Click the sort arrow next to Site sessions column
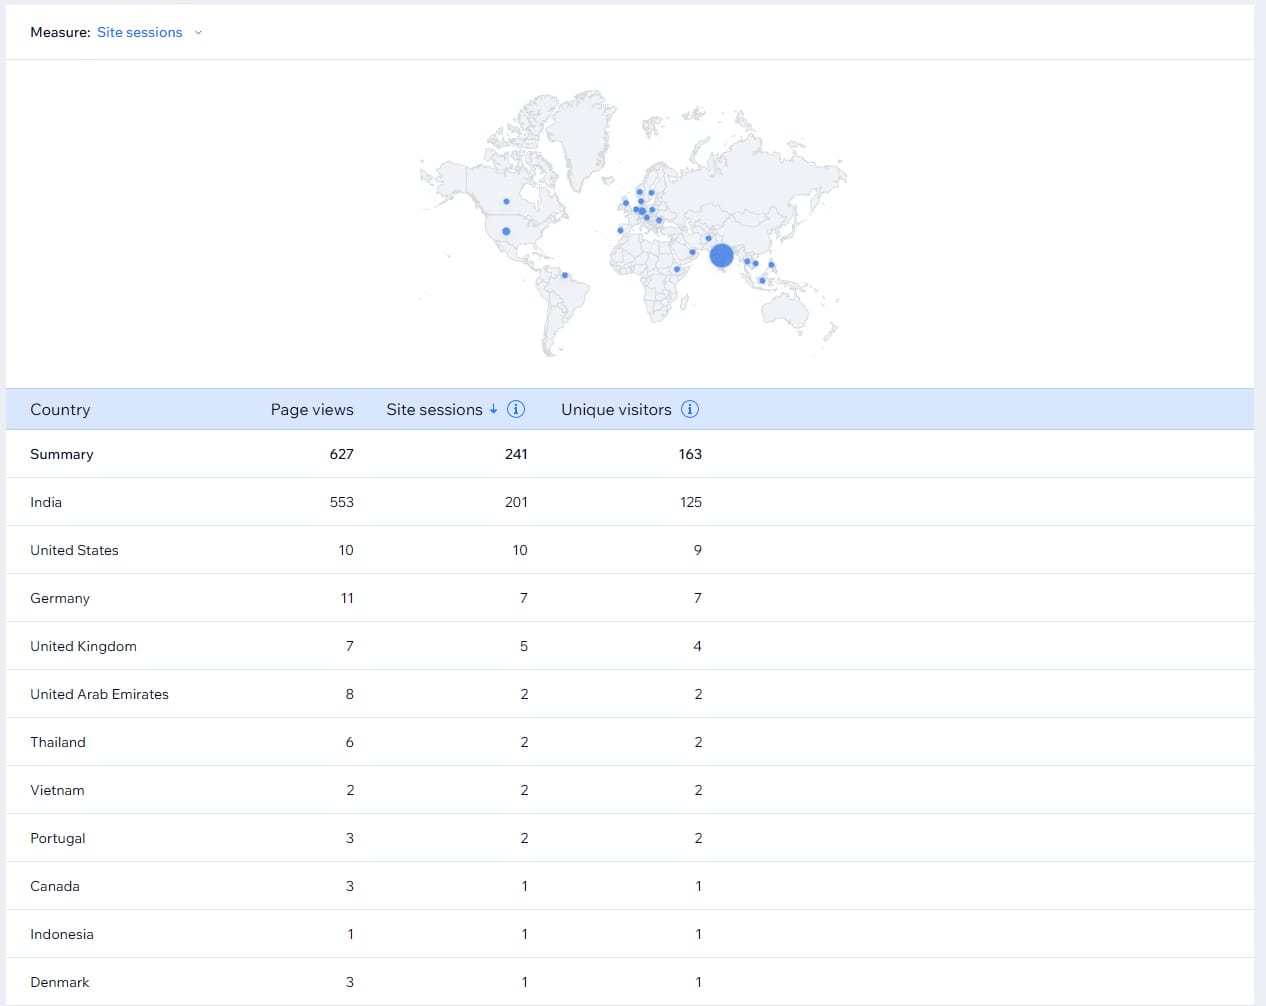Screen dimensions: 1266x1006 point(493,409)
